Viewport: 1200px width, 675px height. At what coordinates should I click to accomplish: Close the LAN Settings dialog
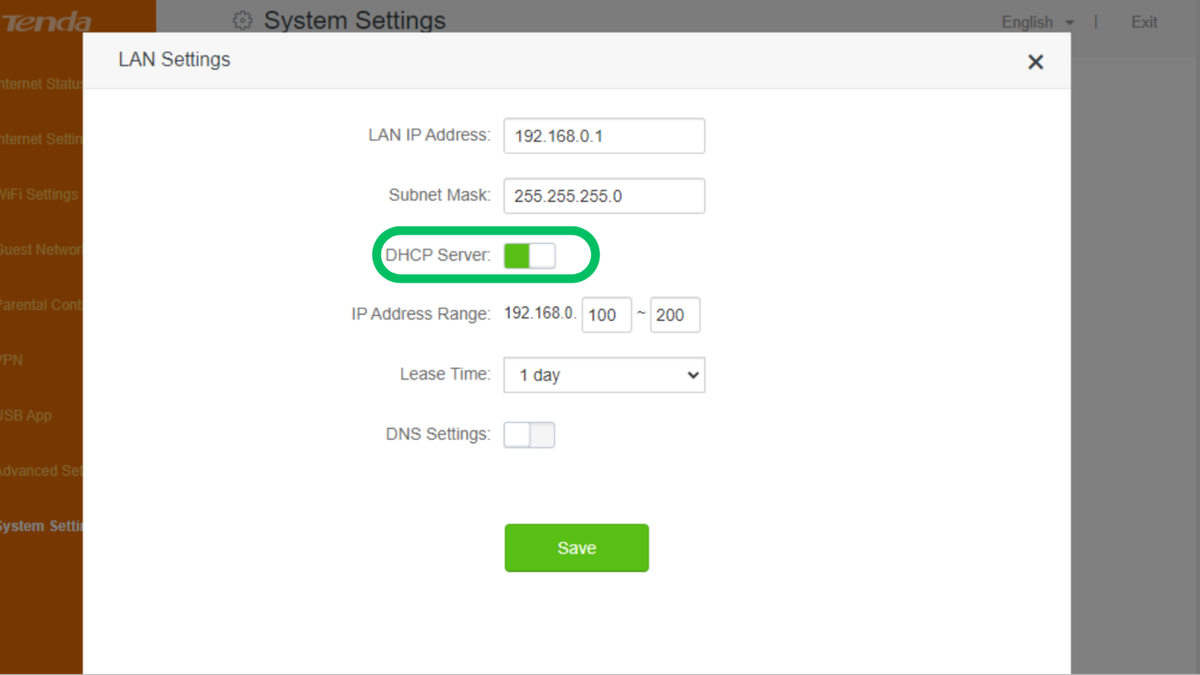[1035, 61]
